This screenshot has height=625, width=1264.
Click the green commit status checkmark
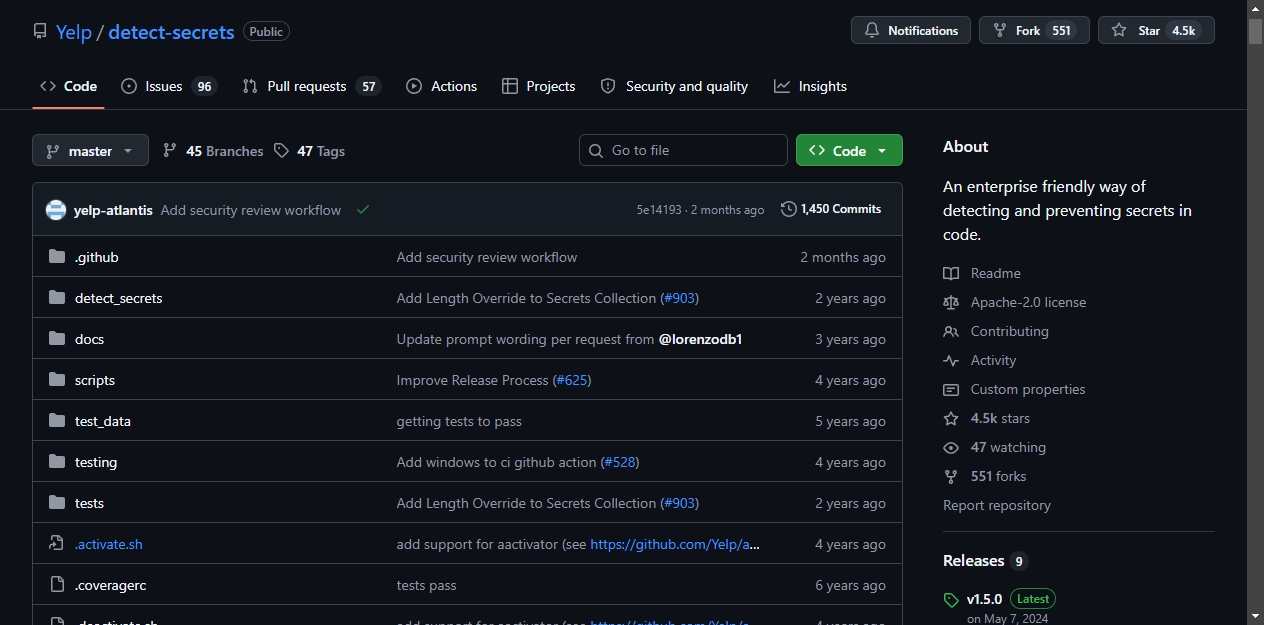[x=363, y=210]
